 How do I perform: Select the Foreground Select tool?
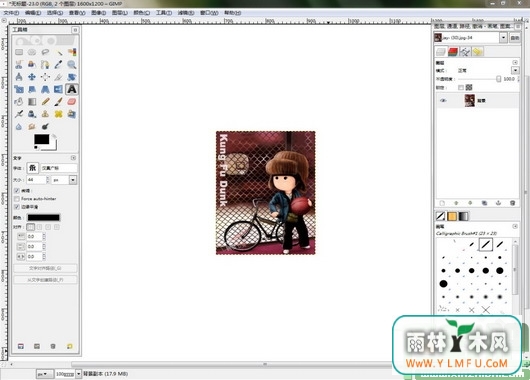pos(32,64)
